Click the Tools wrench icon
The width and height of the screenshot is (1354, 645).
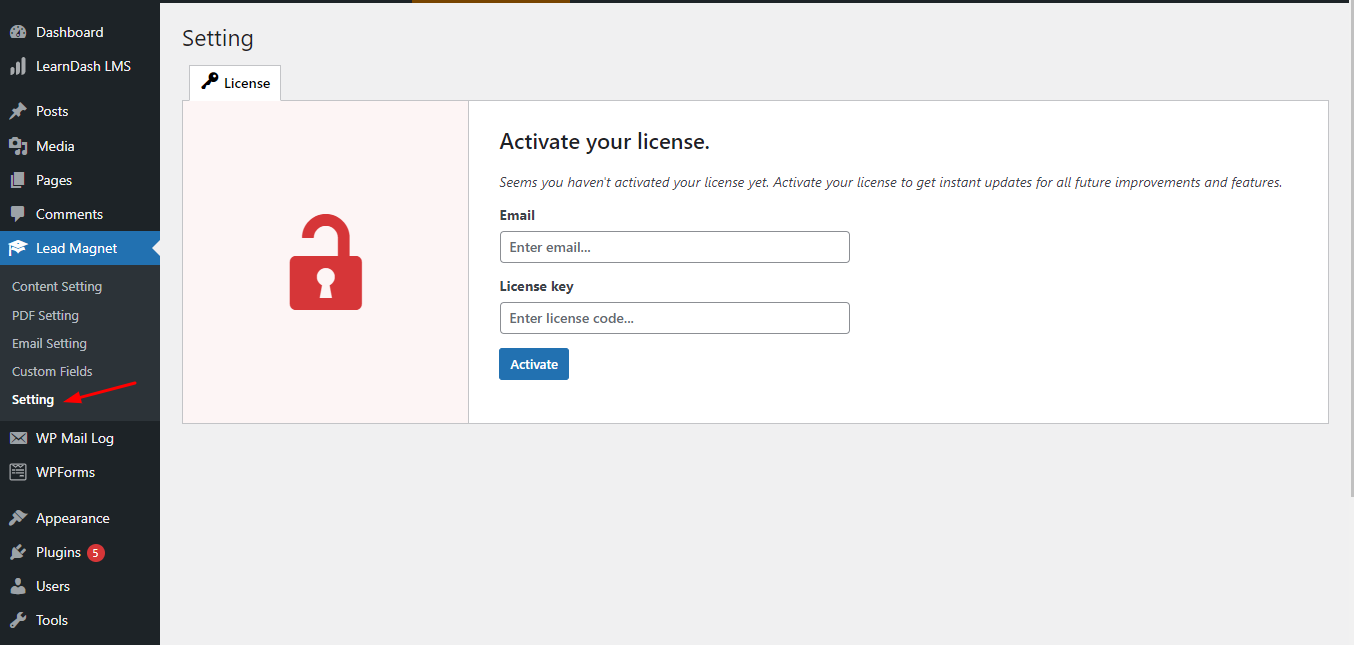click(18, 621)
